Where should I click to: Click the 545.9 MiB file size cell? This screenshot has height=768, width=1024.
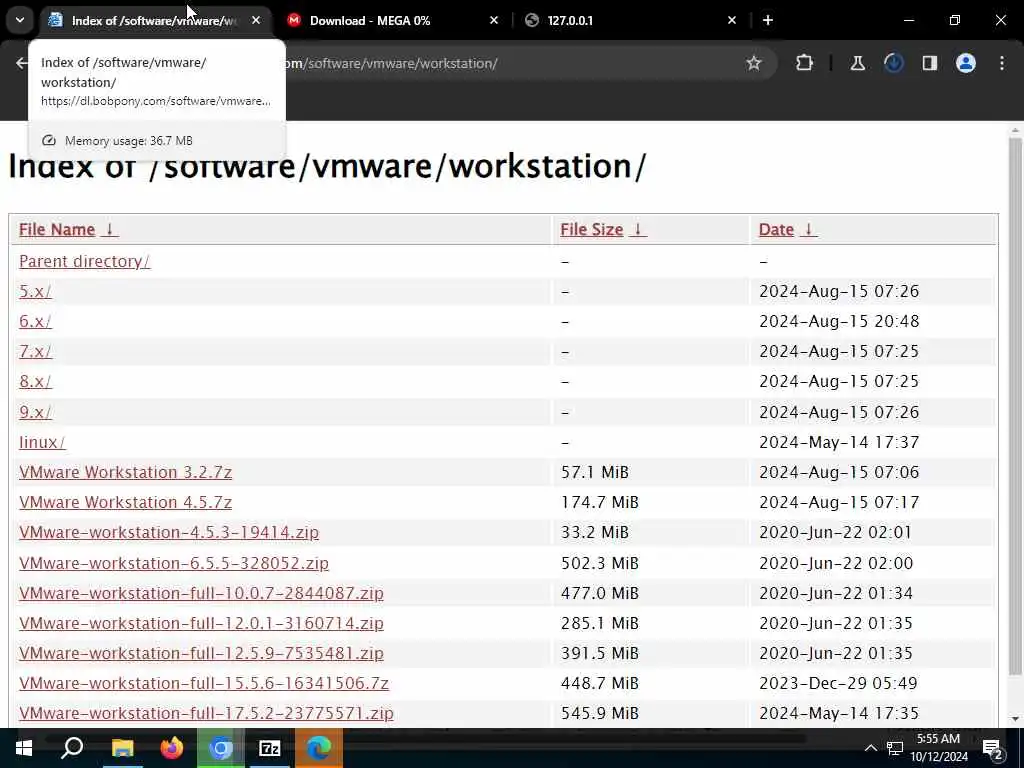point(600,713)
